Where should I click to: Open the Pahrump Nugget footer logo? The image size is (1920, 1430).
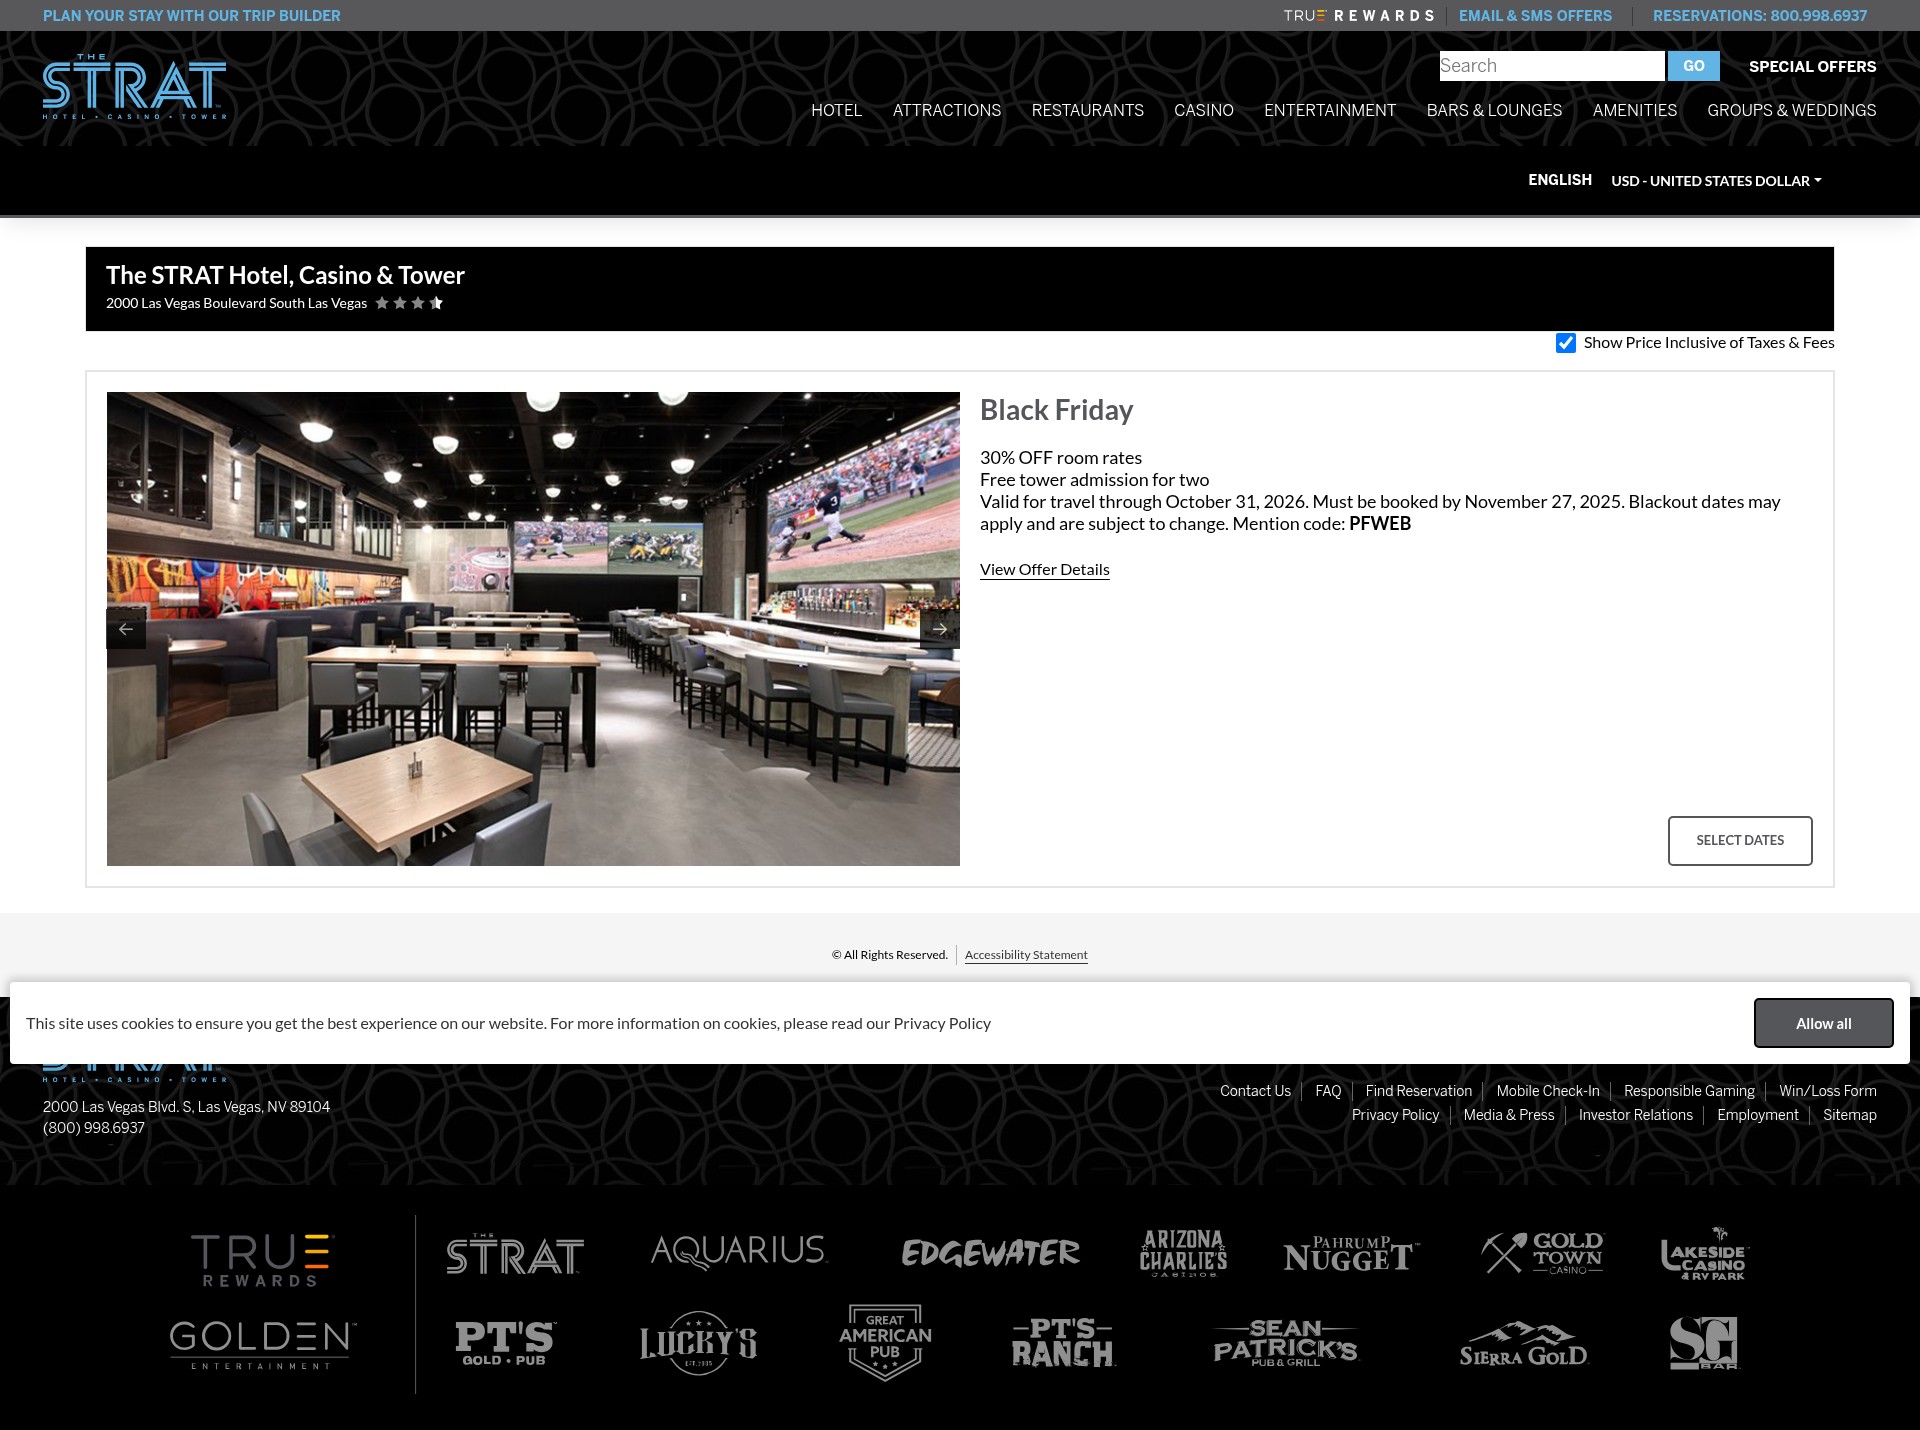[x=1350, y=1254]
